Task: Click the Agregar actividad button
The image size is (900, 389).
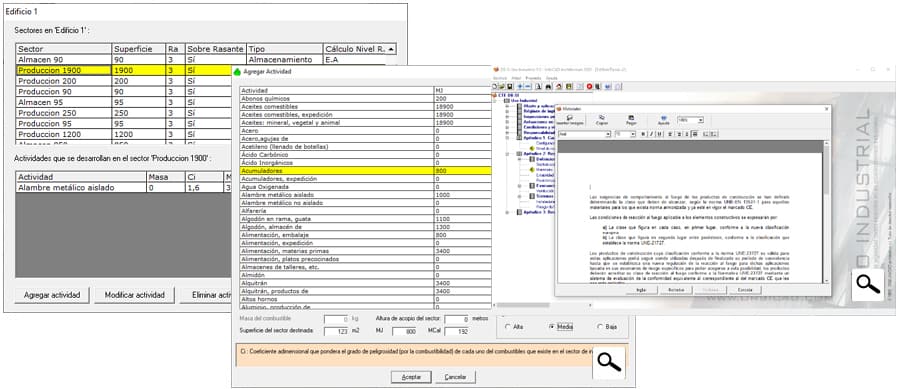Action: click(x=52, y=295)
